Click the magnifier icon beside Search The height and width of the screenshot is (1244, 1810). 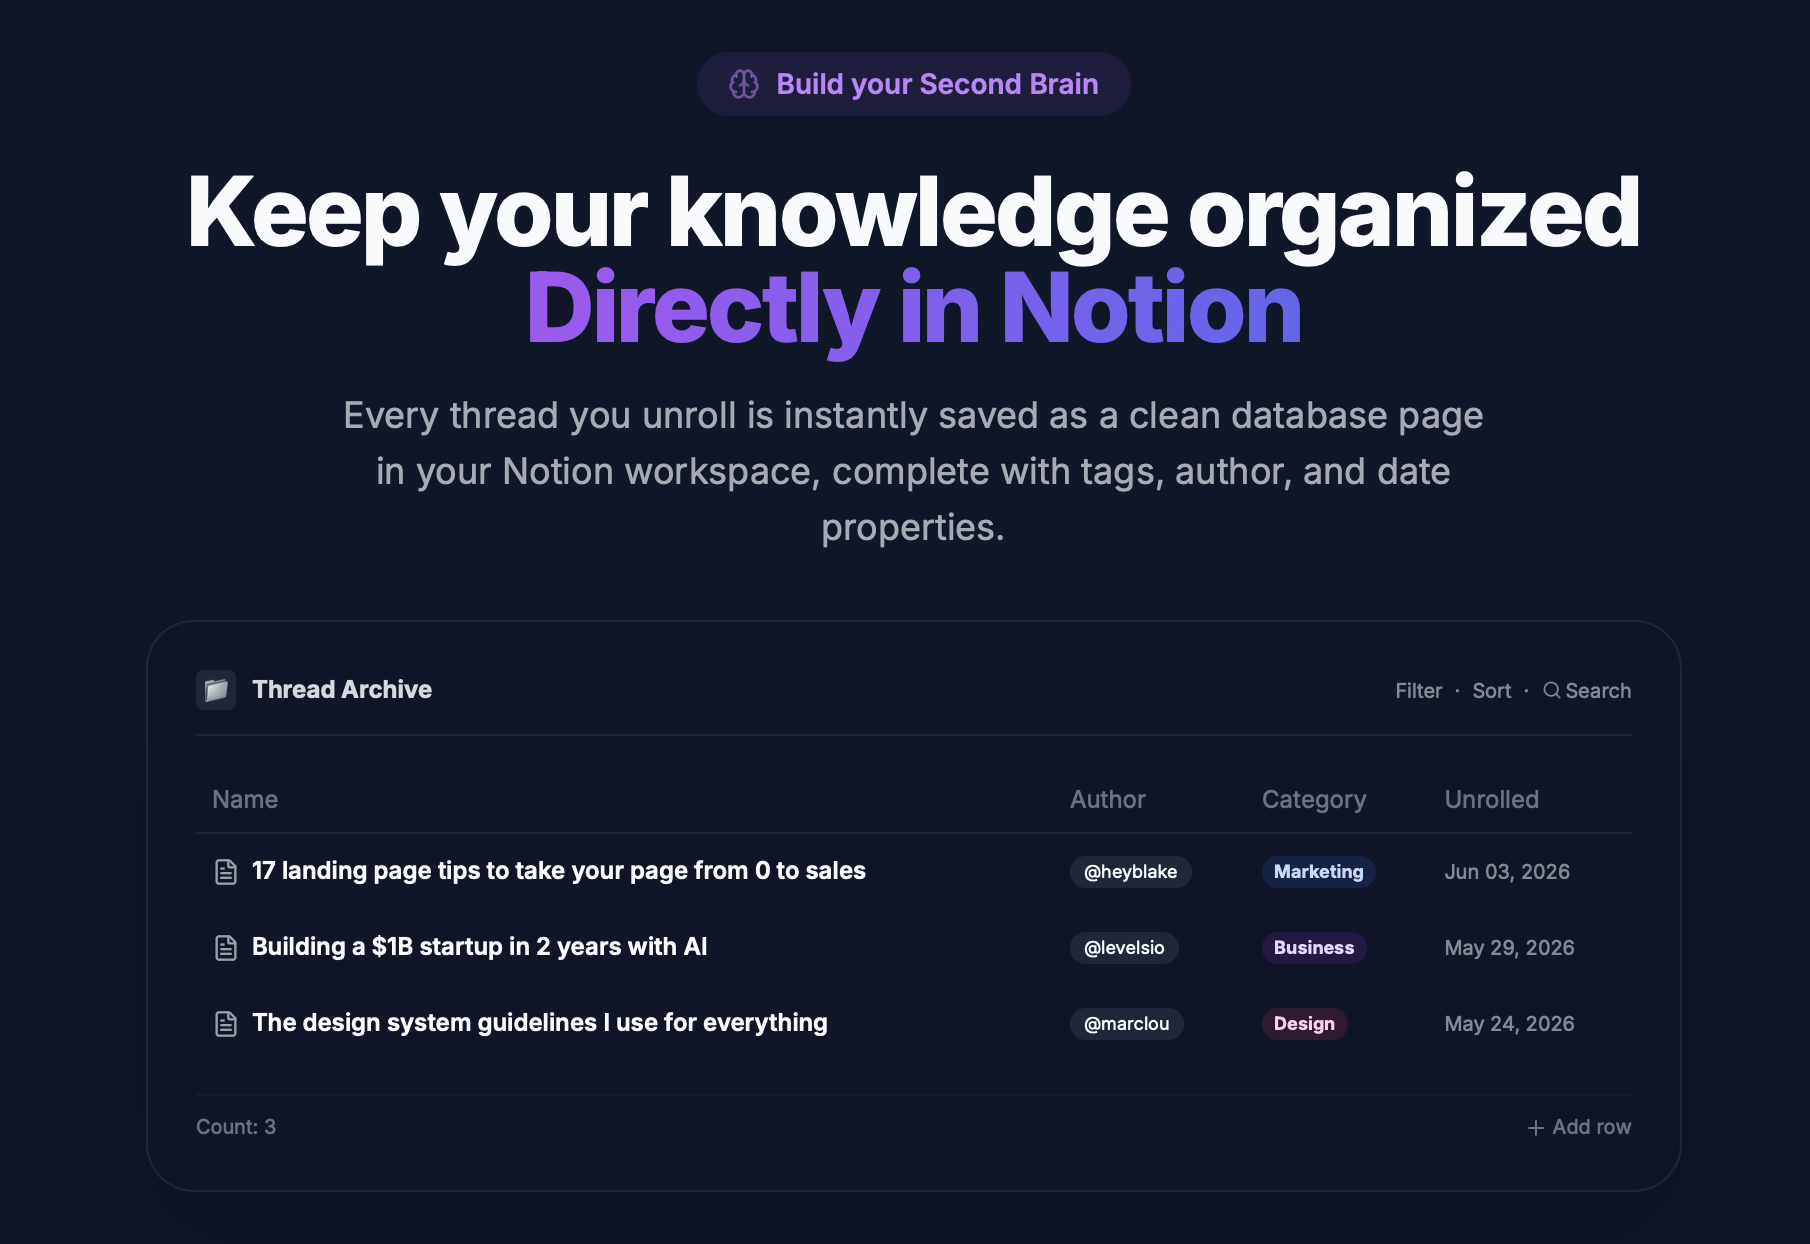tap(1551, 690)
